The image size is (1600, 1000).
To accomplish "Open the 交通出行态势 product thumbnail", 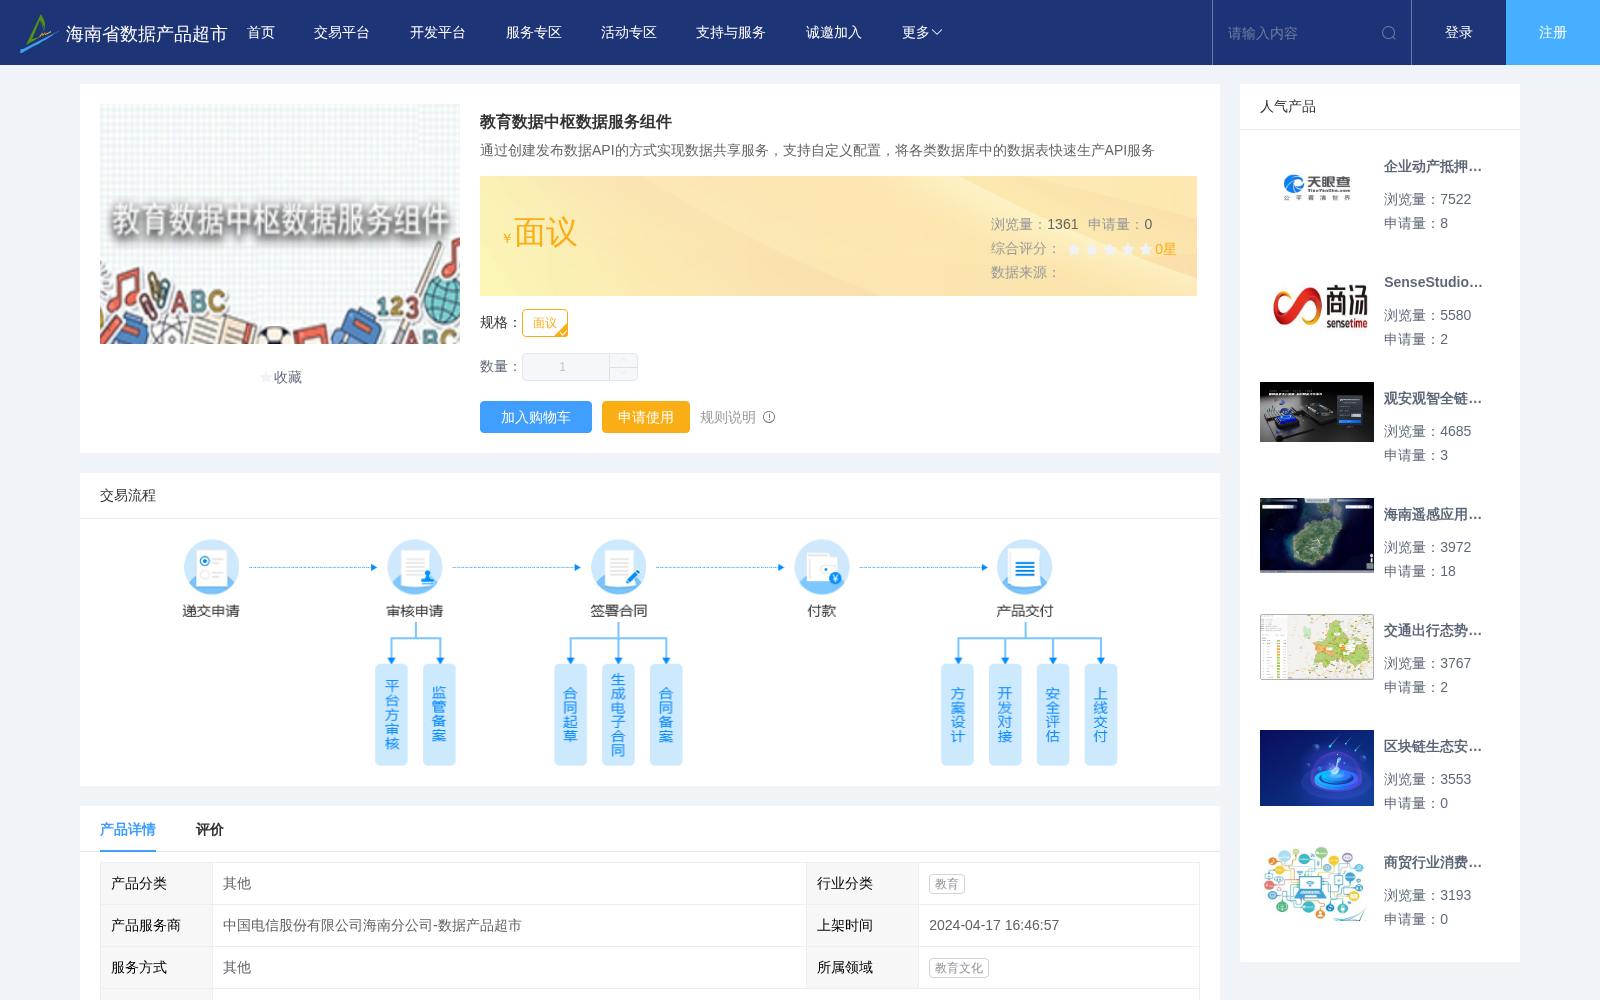I will [1317, 647].
